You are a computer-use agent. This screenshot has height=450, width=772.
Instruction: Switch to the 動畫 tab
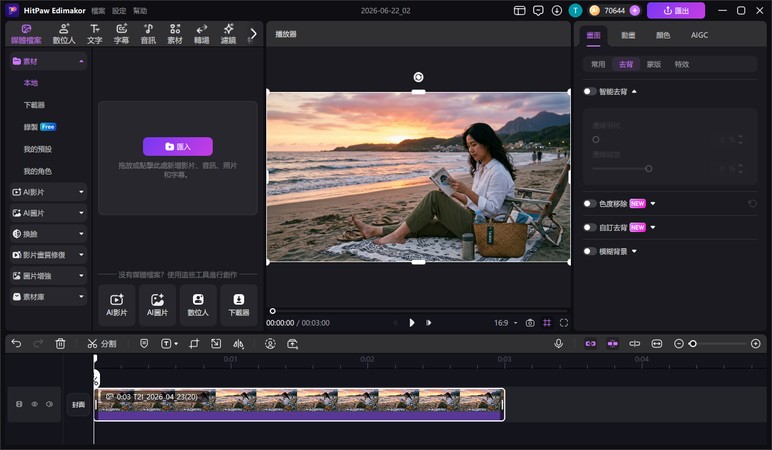pos(628,35)
